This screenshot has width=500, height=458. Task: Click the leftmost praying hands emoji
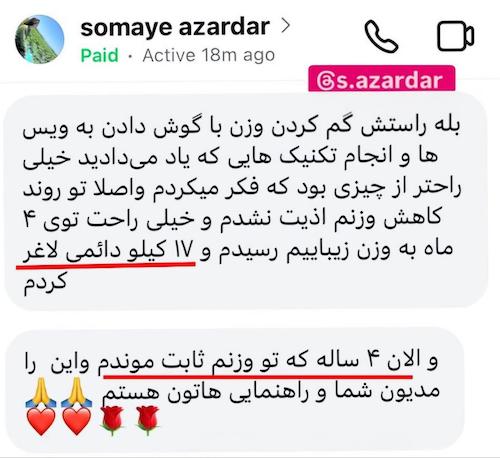tap(41, 392)
